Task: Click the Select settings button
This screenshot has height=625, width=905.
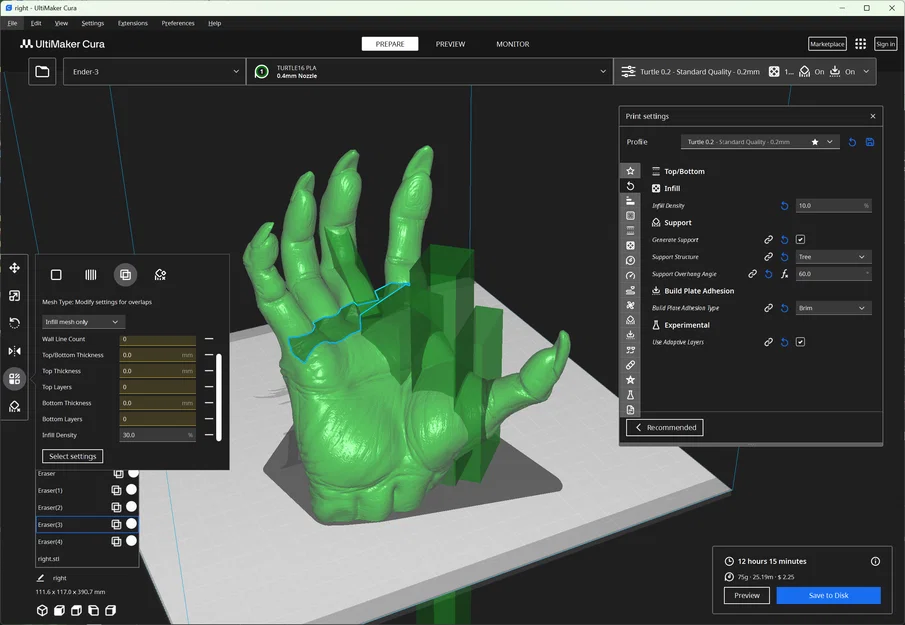Action: (73, 456)
